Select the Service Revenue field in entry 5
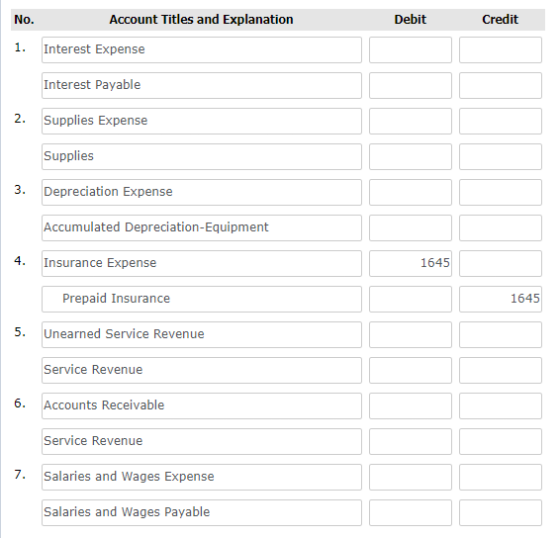The image size is (560, 538). [201, 370]
